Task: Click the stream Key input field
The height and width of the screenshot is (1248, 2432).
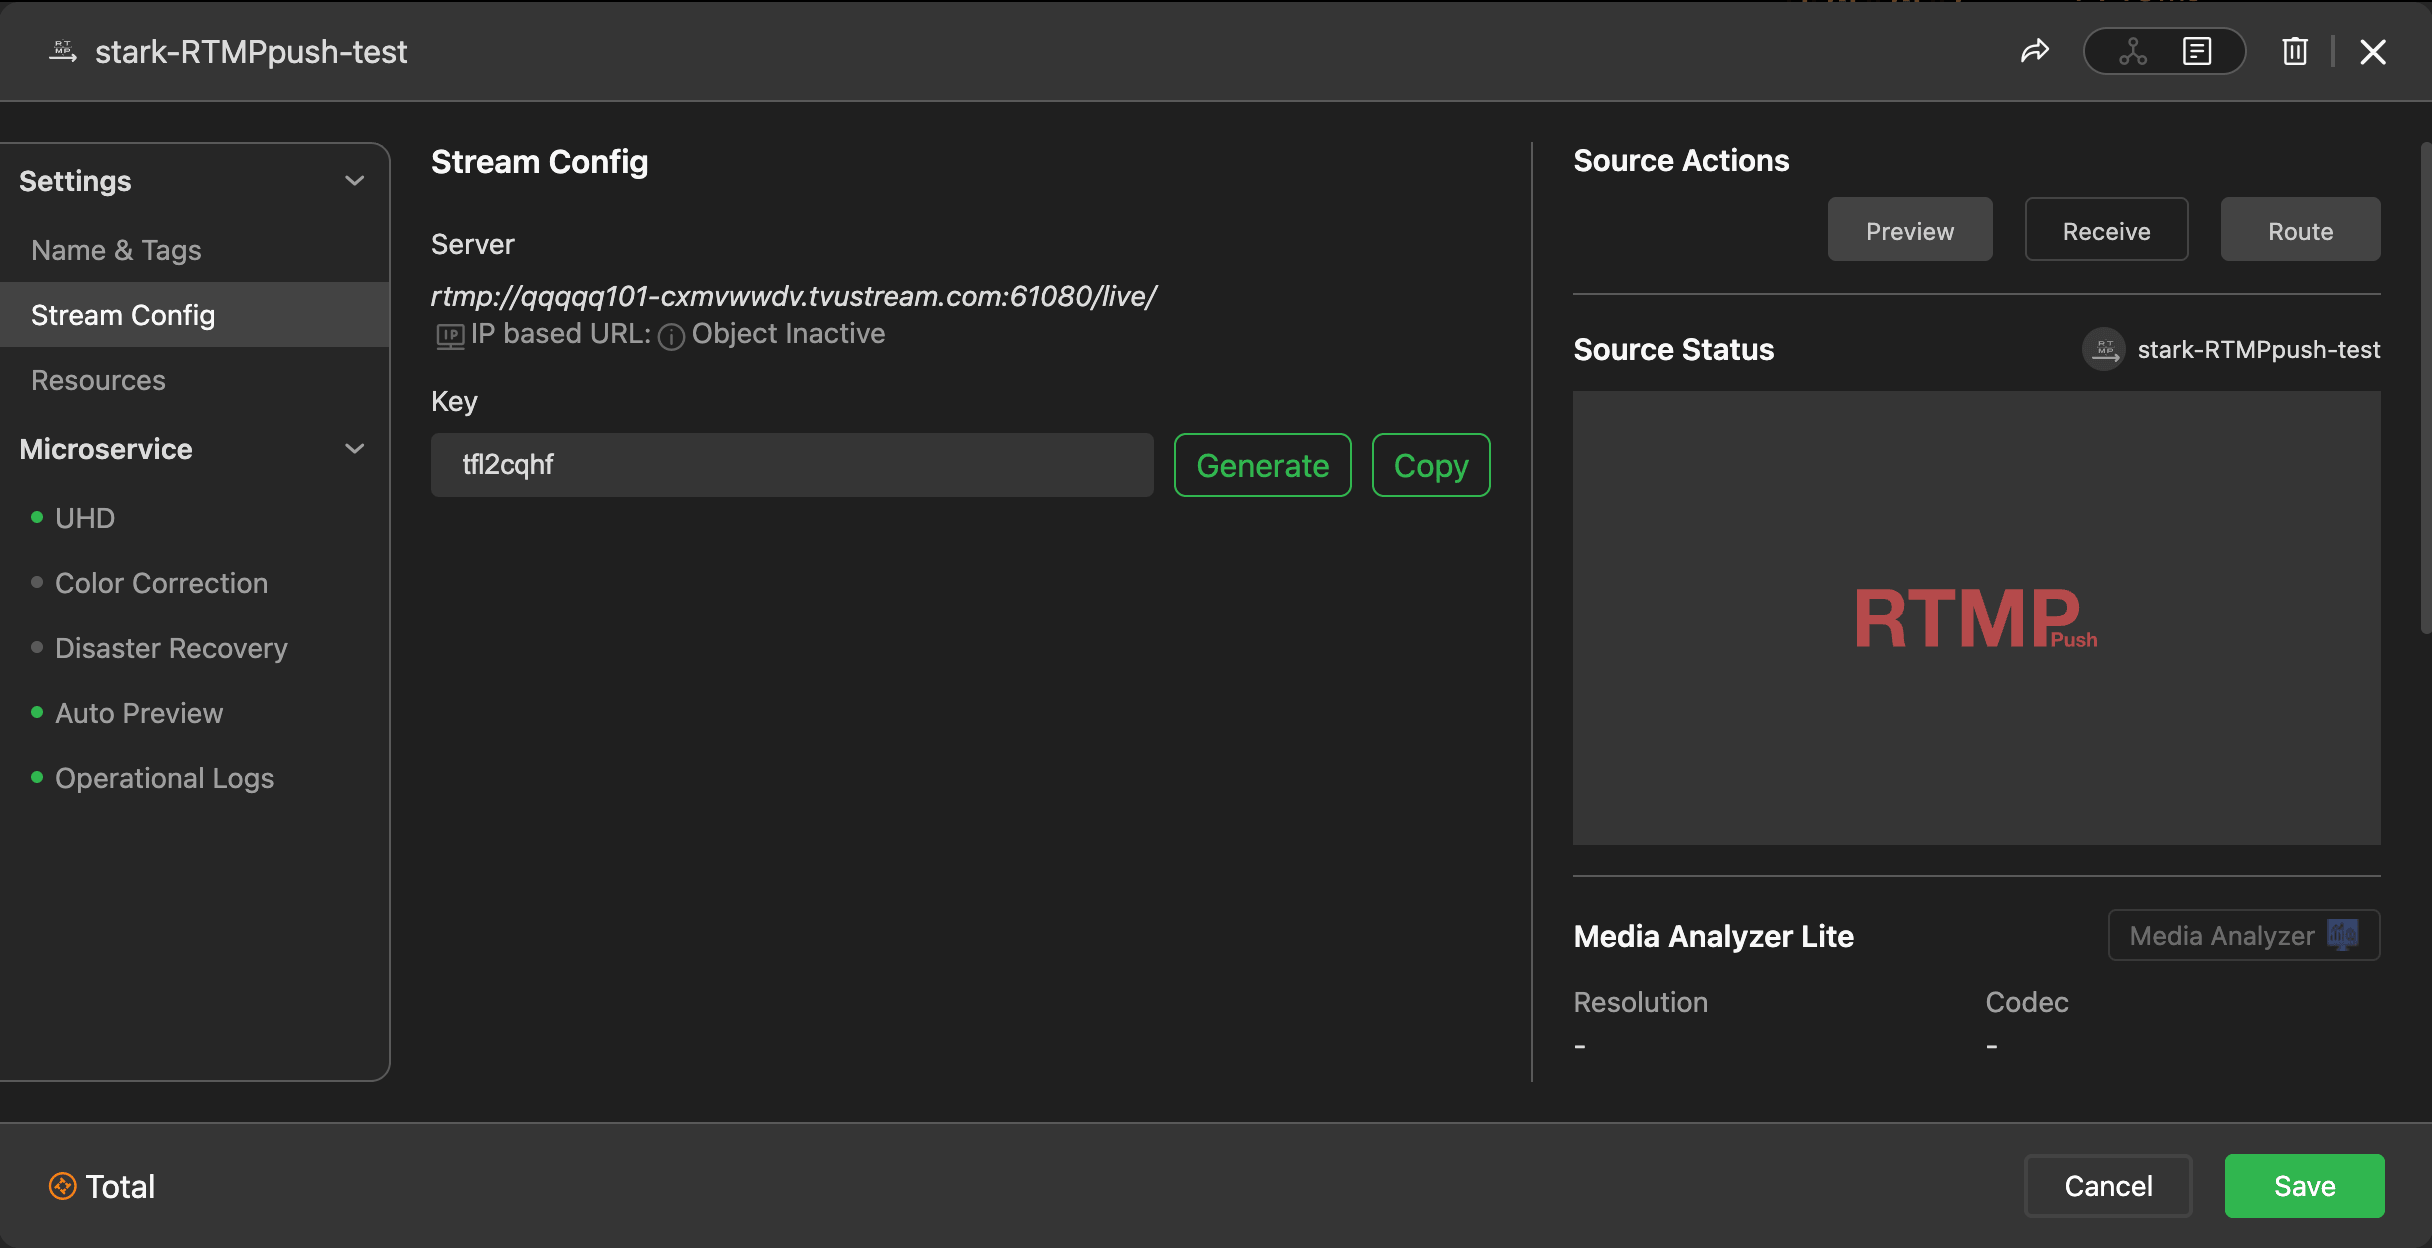Action: pos(792,465)
